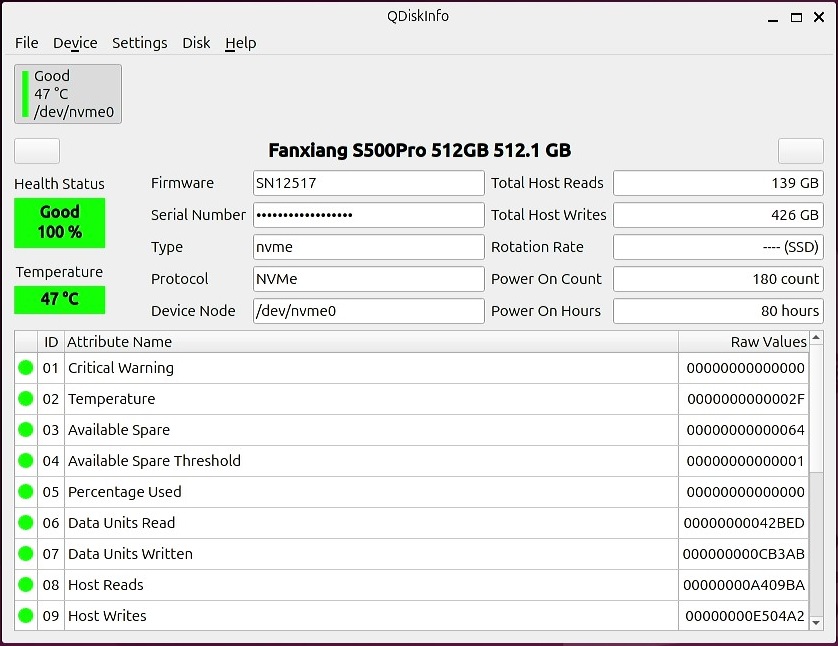
Task: Click the Total Host Reads field 139 GB
Action: pyautogui.click(x=718, y=183)
